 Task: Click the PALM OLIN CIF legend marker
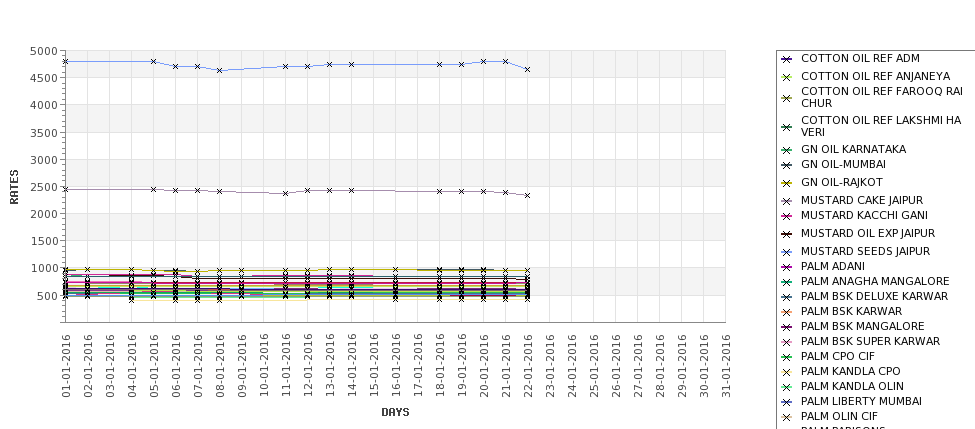tap(787, 417)
